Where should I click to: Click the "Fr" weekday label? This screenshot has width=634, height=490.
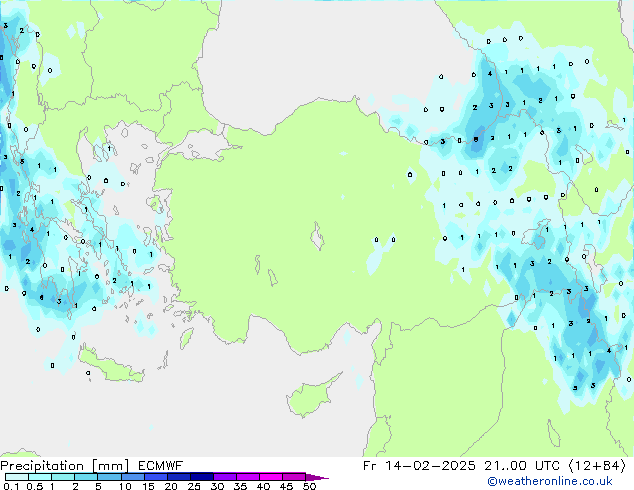tap(370, 466)
